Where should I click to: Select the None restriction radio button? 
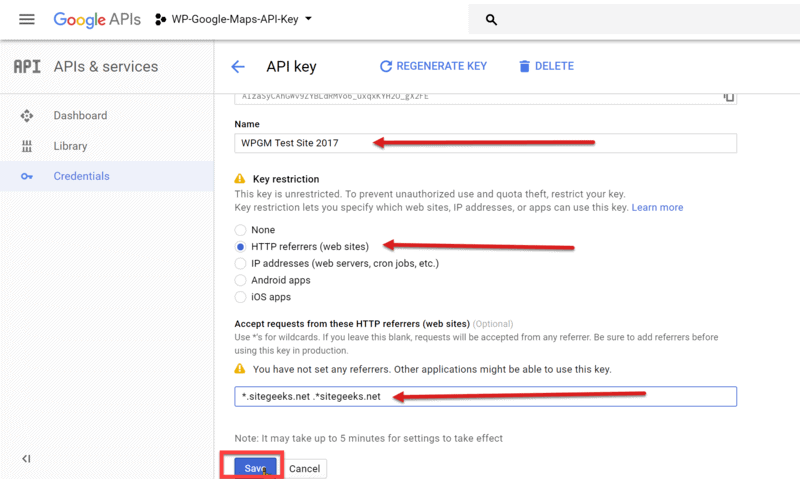(240, 230)
